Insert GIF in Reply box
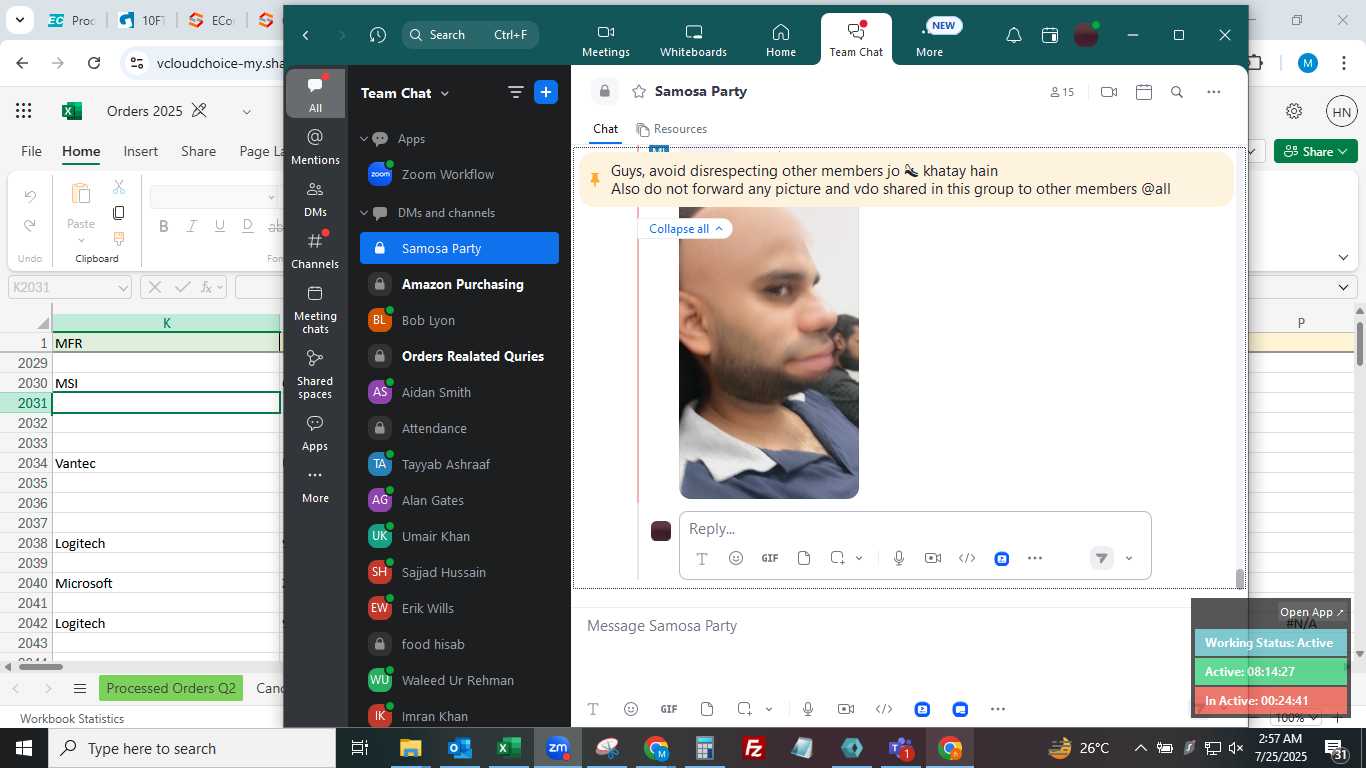 pyautogui.click(x=770, y=558)
